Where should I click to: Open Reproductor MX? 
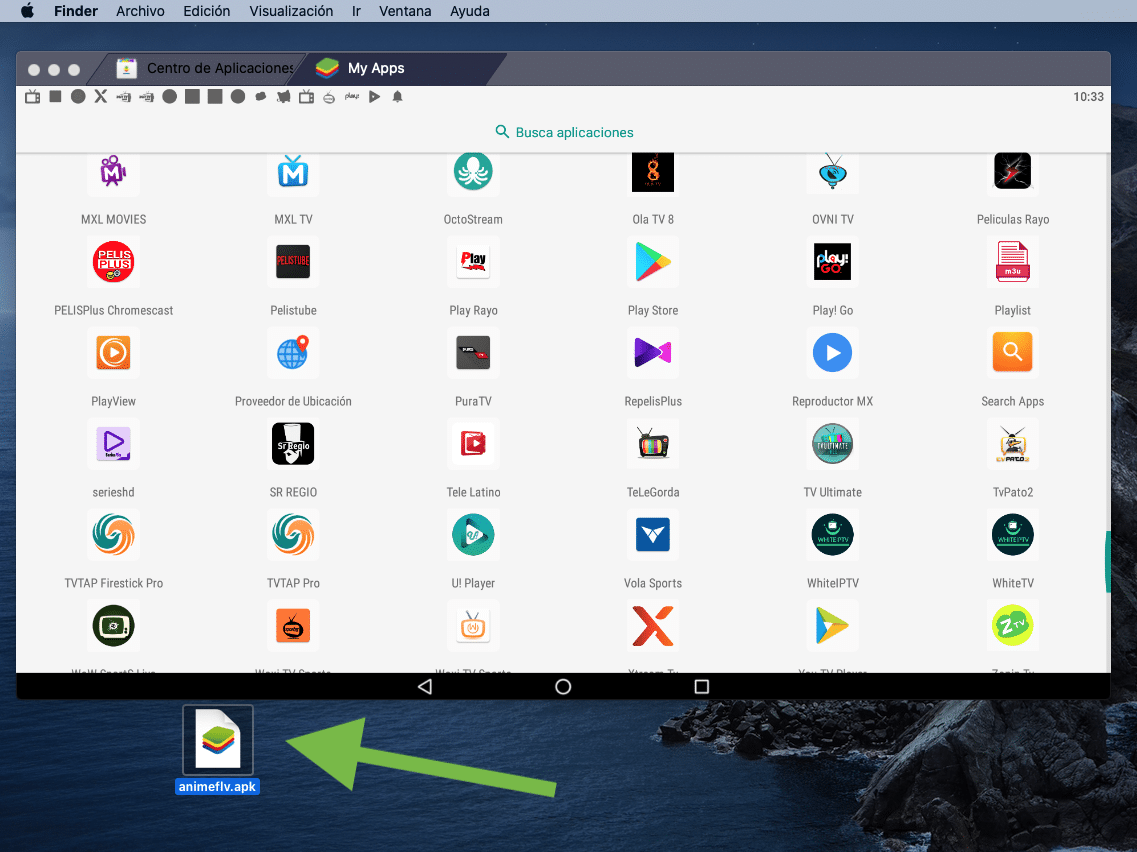point(833,352)
